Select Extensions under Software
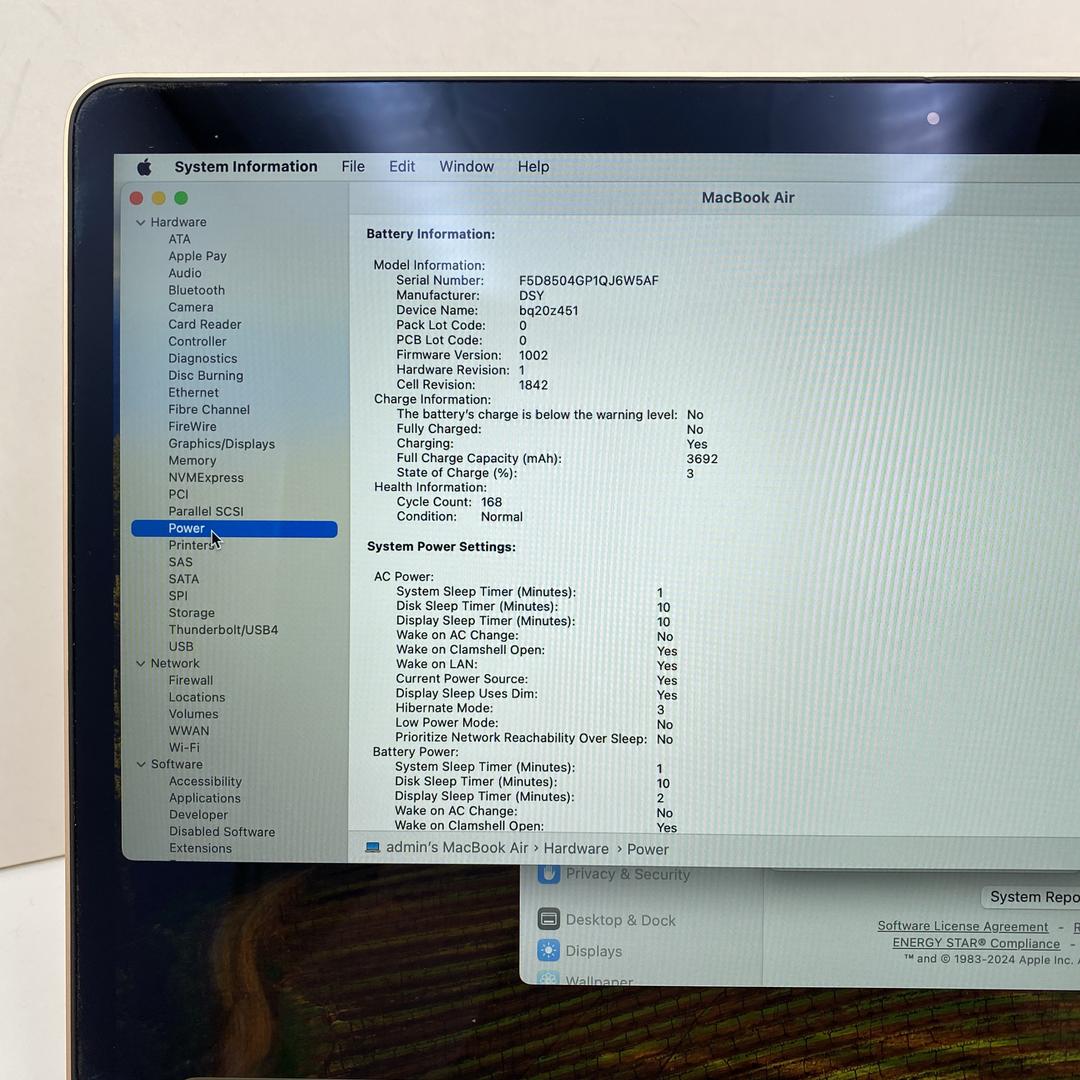This screenshot has height=1080, width=1080. click(200, 849)
